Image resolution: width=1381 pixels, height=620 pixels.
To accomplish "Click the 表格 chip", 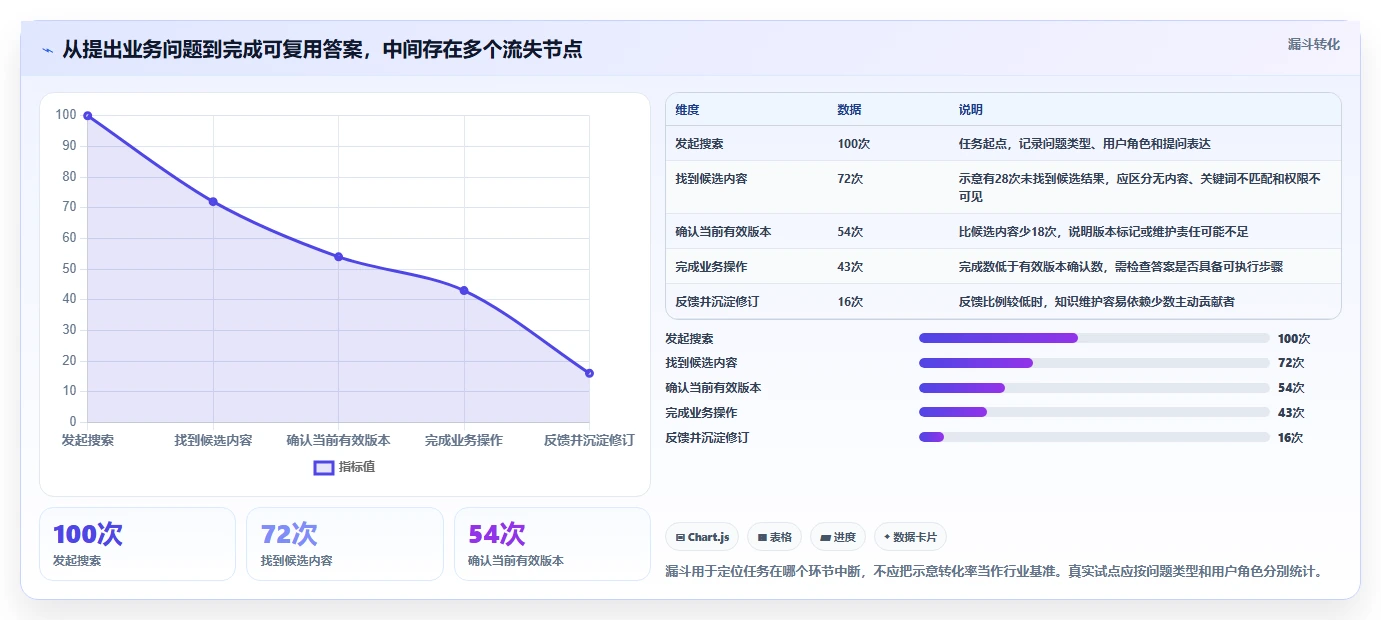I will tap(774, 537).
